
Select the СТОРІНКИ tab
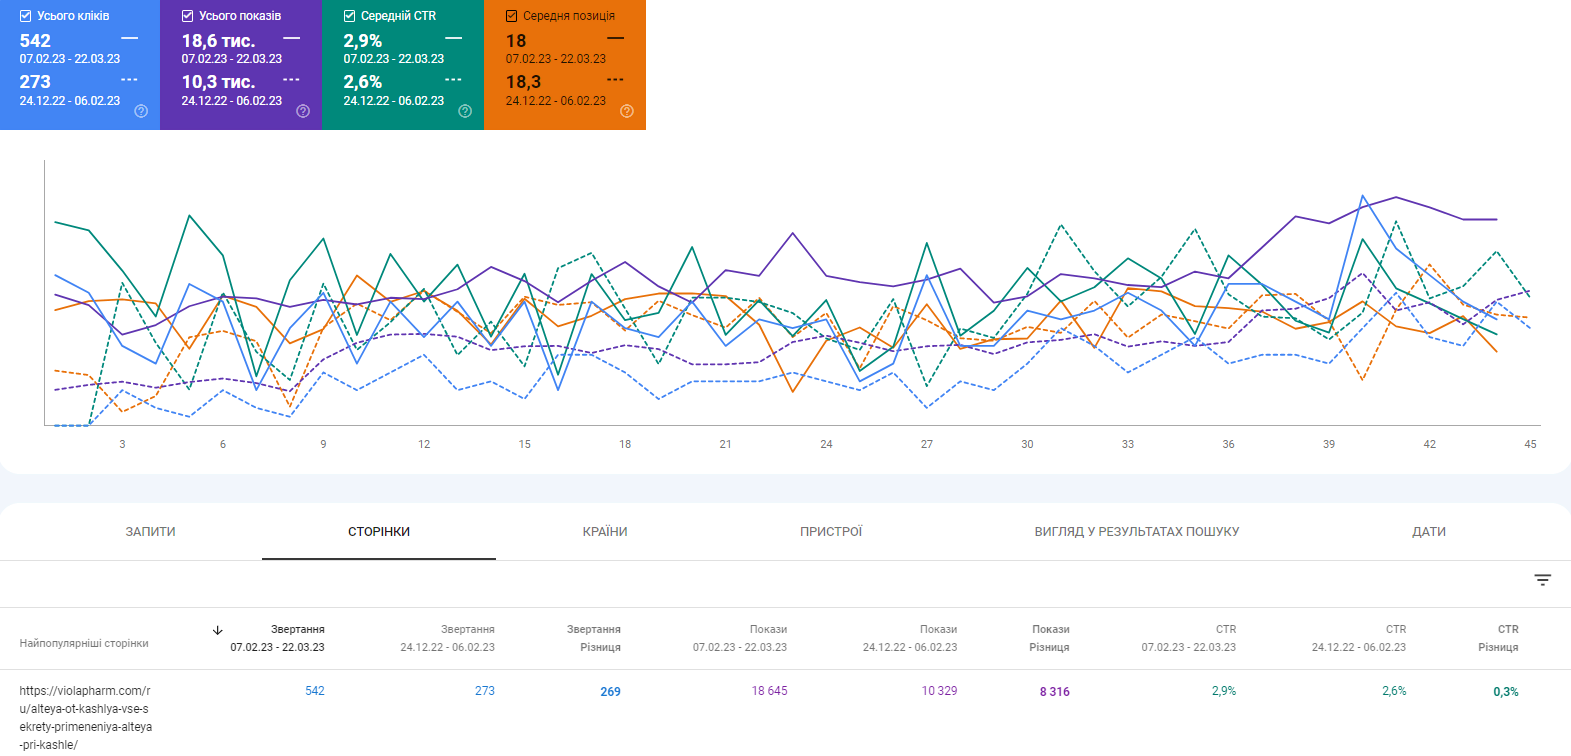(379, 532)
